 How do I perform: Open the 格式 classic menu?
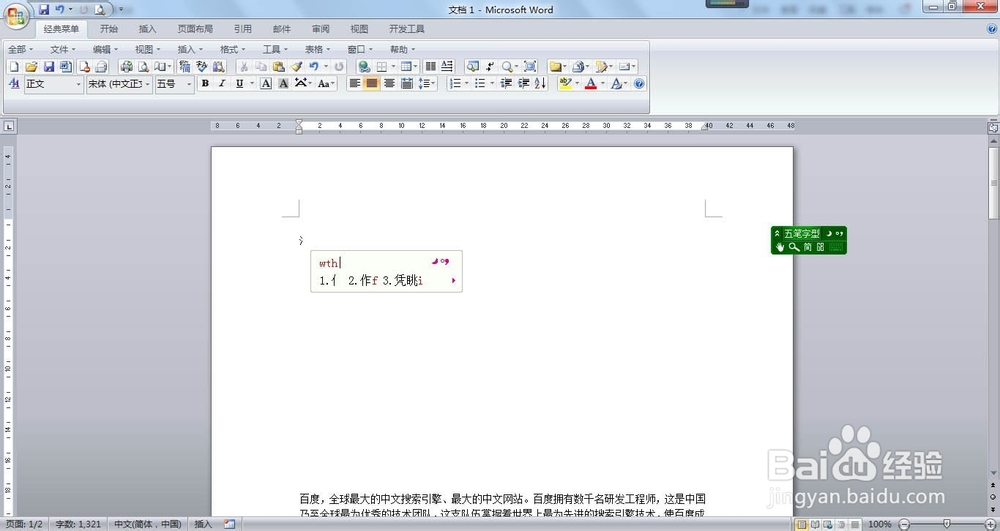click(232, 49)
